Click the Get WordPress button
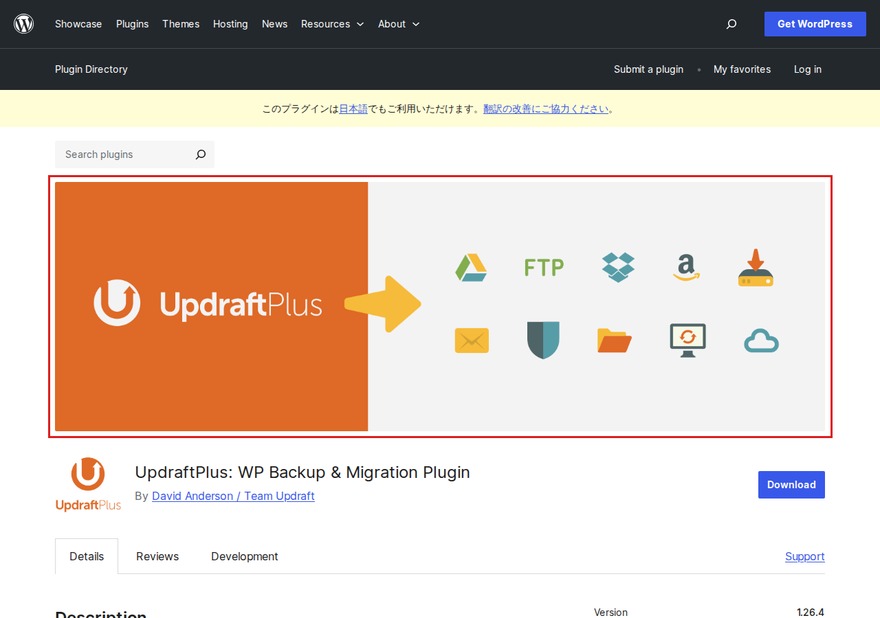The image size is (880, 618). pyautogui.click(x=815, y=24)
